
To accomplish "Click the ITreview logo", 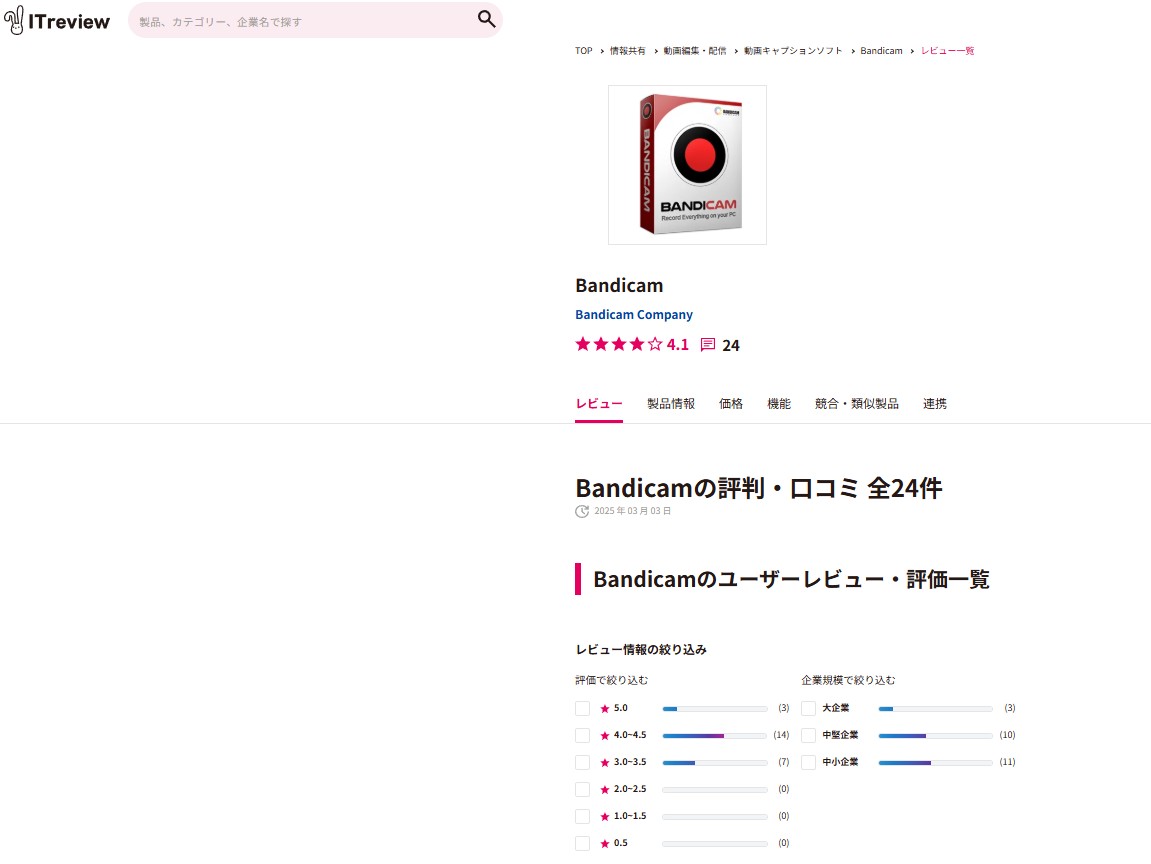I will coord(57,21).
